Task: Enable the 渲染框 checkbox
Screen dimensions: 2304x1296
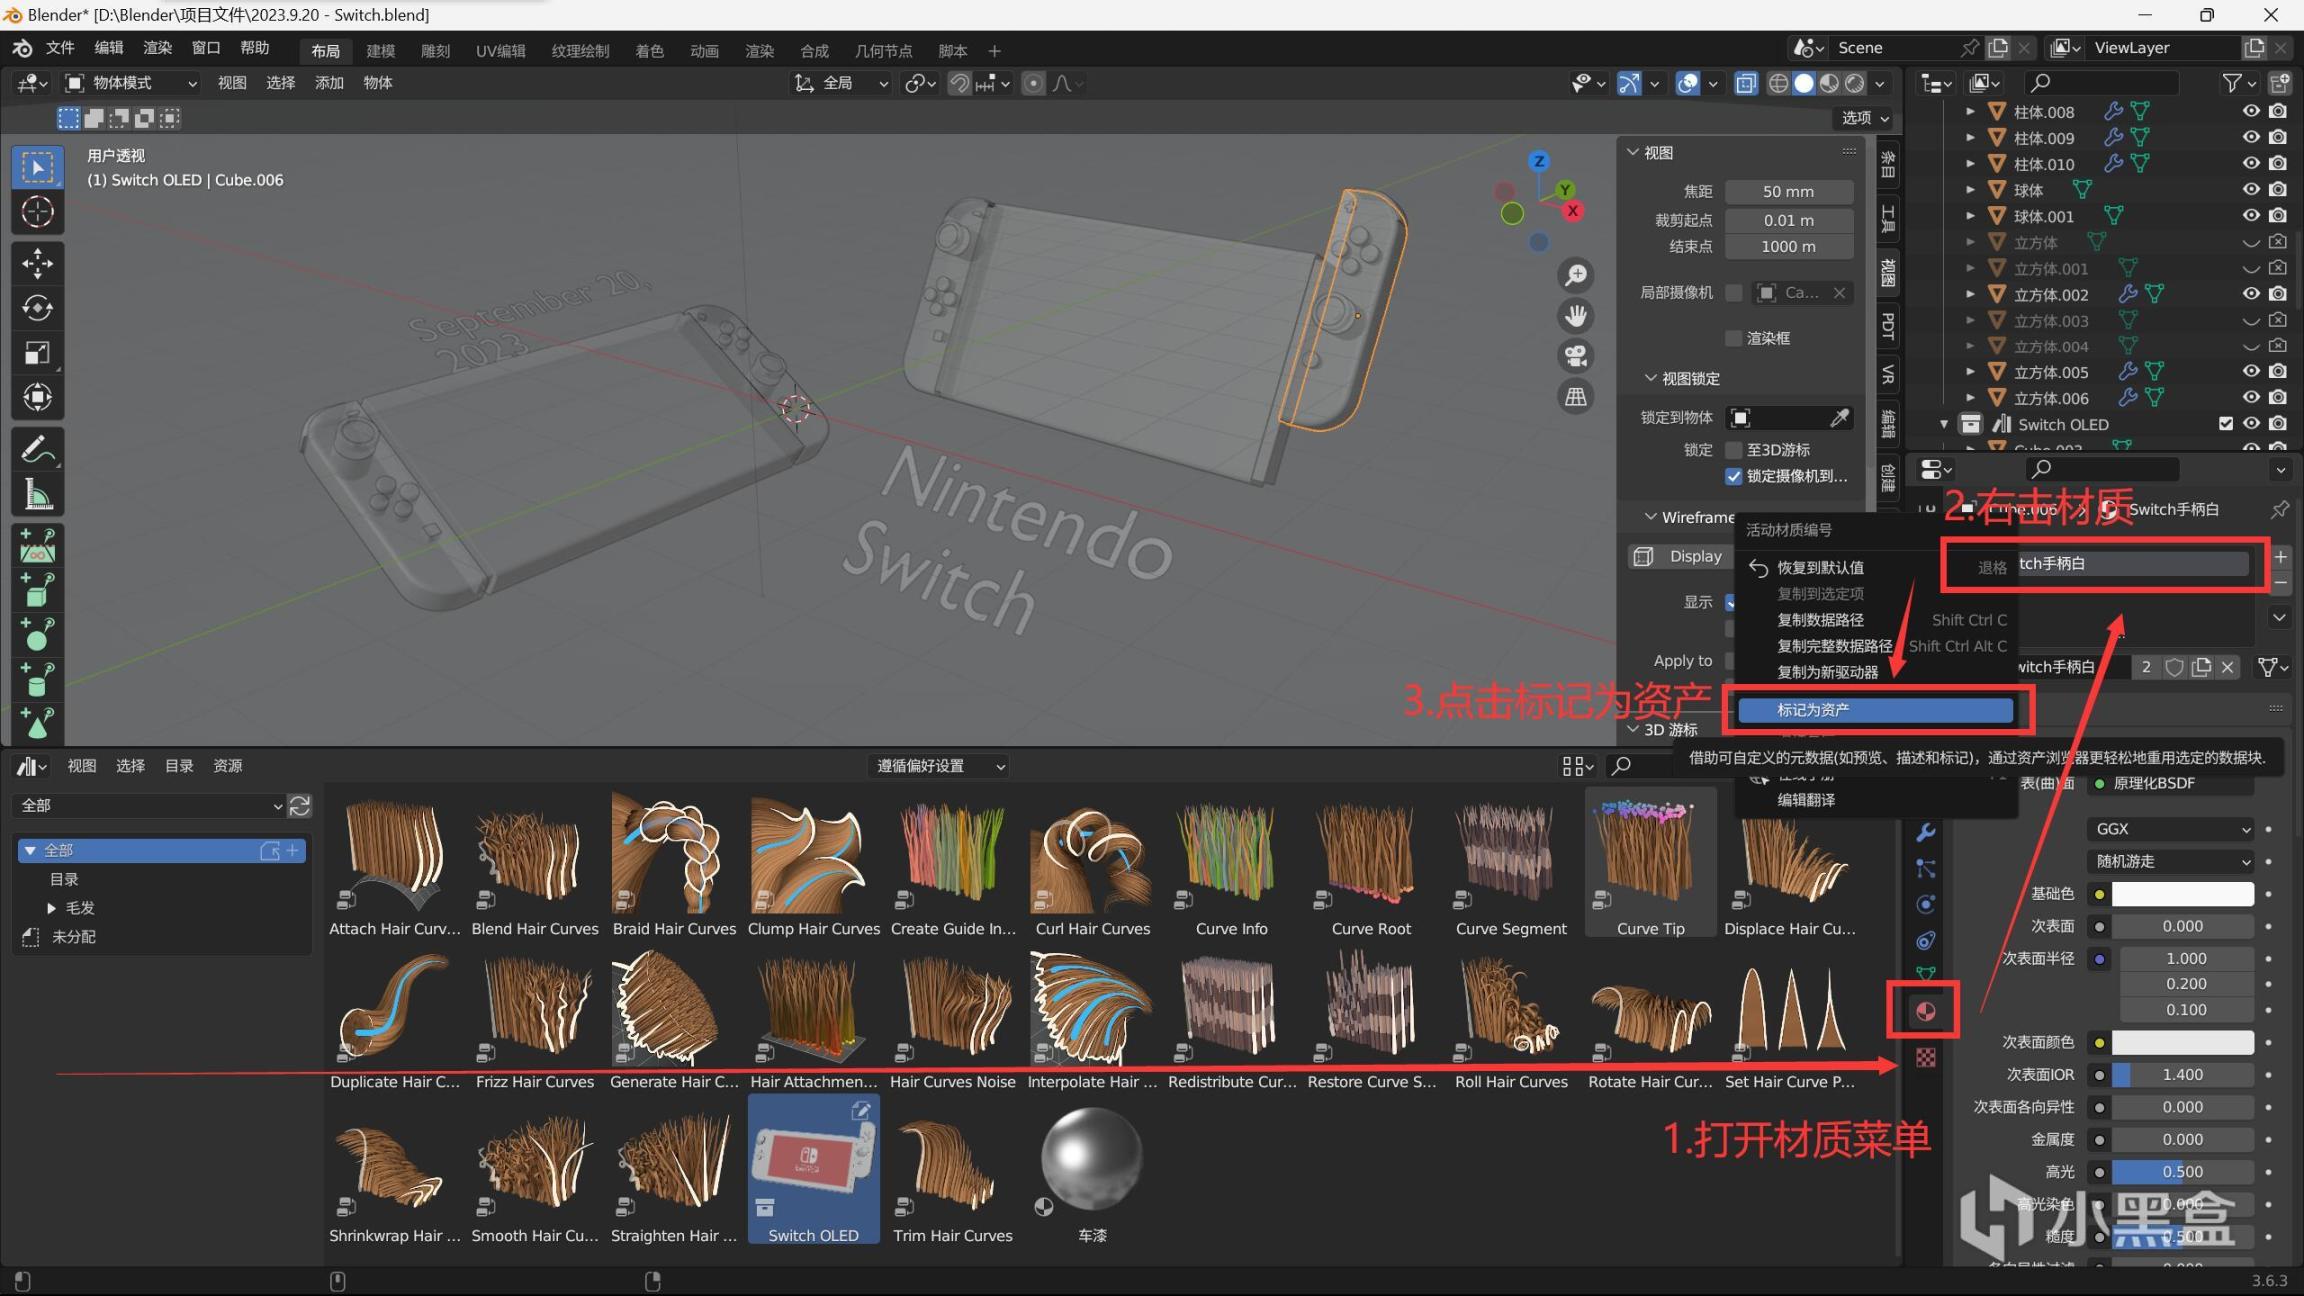Action: pos(1734,338)
